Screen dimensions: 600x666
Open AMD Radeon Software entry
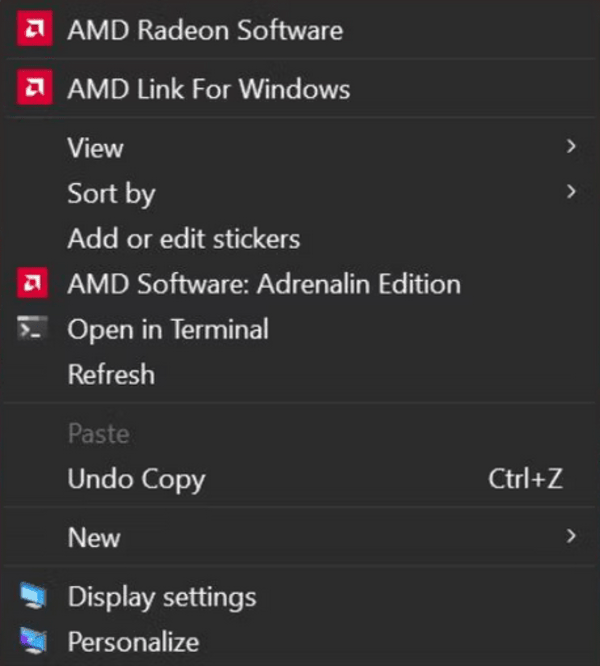[300, 29]
